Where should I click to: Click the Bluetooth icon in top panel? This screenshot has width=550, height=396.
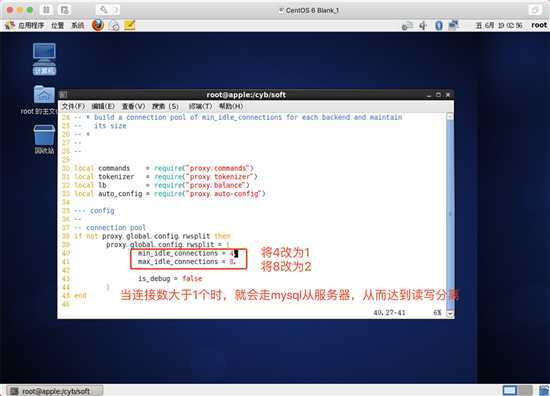(x=438, y=25)
